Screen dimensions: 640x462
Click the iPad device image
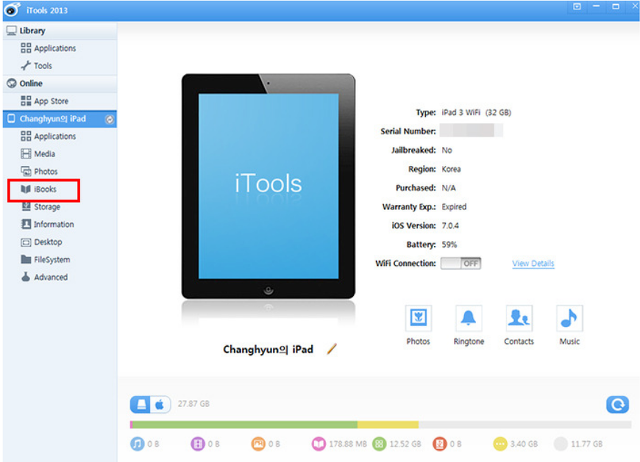tap(268, 186)
